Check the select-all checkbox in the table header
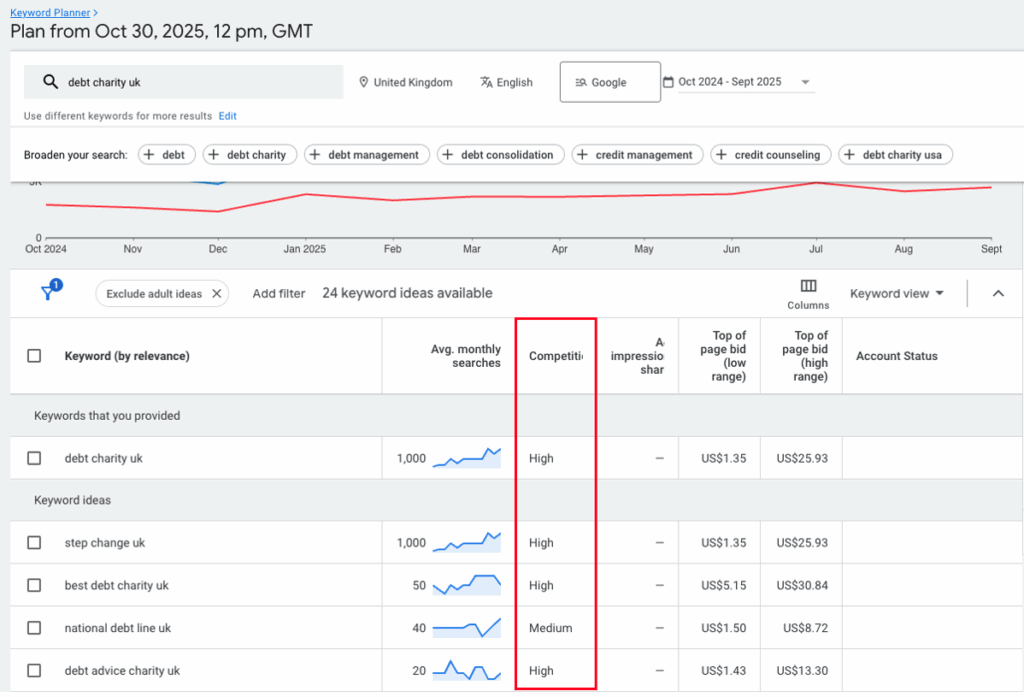1024x697 pixels. pyautogui.click(x=35, y=355)
